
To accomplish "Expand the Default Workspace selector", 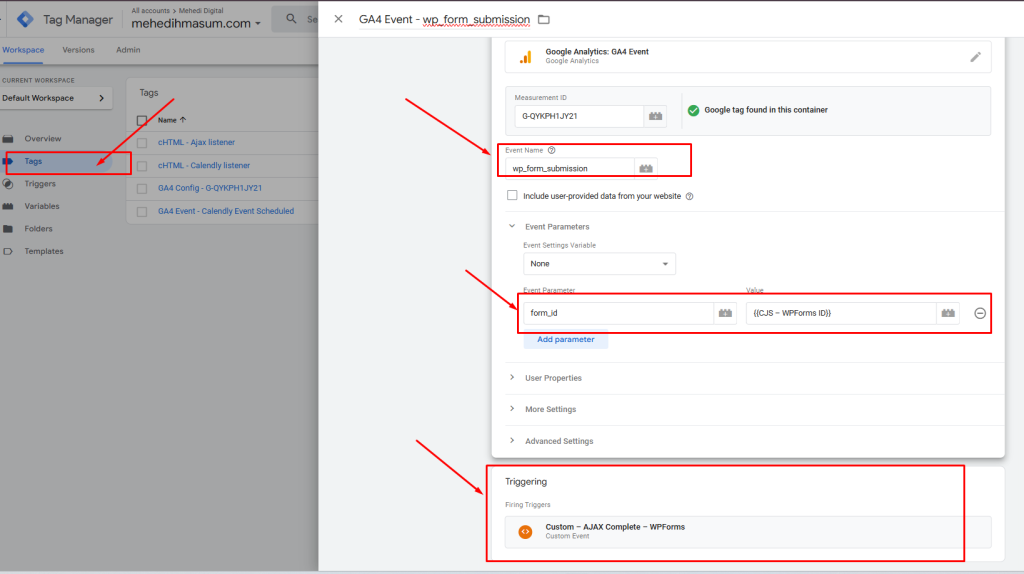I will pos(56,98).
